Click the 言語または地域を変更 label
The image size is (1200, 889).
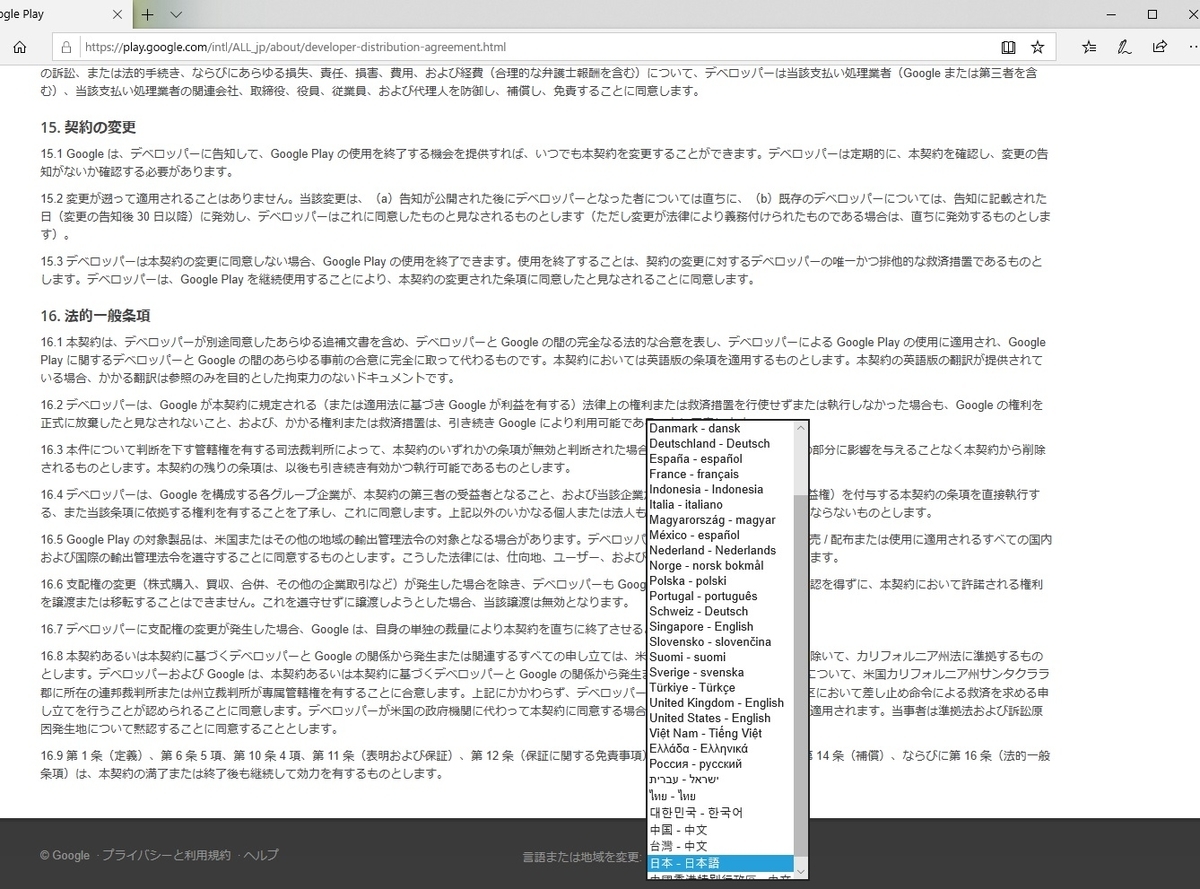[581, 857]
